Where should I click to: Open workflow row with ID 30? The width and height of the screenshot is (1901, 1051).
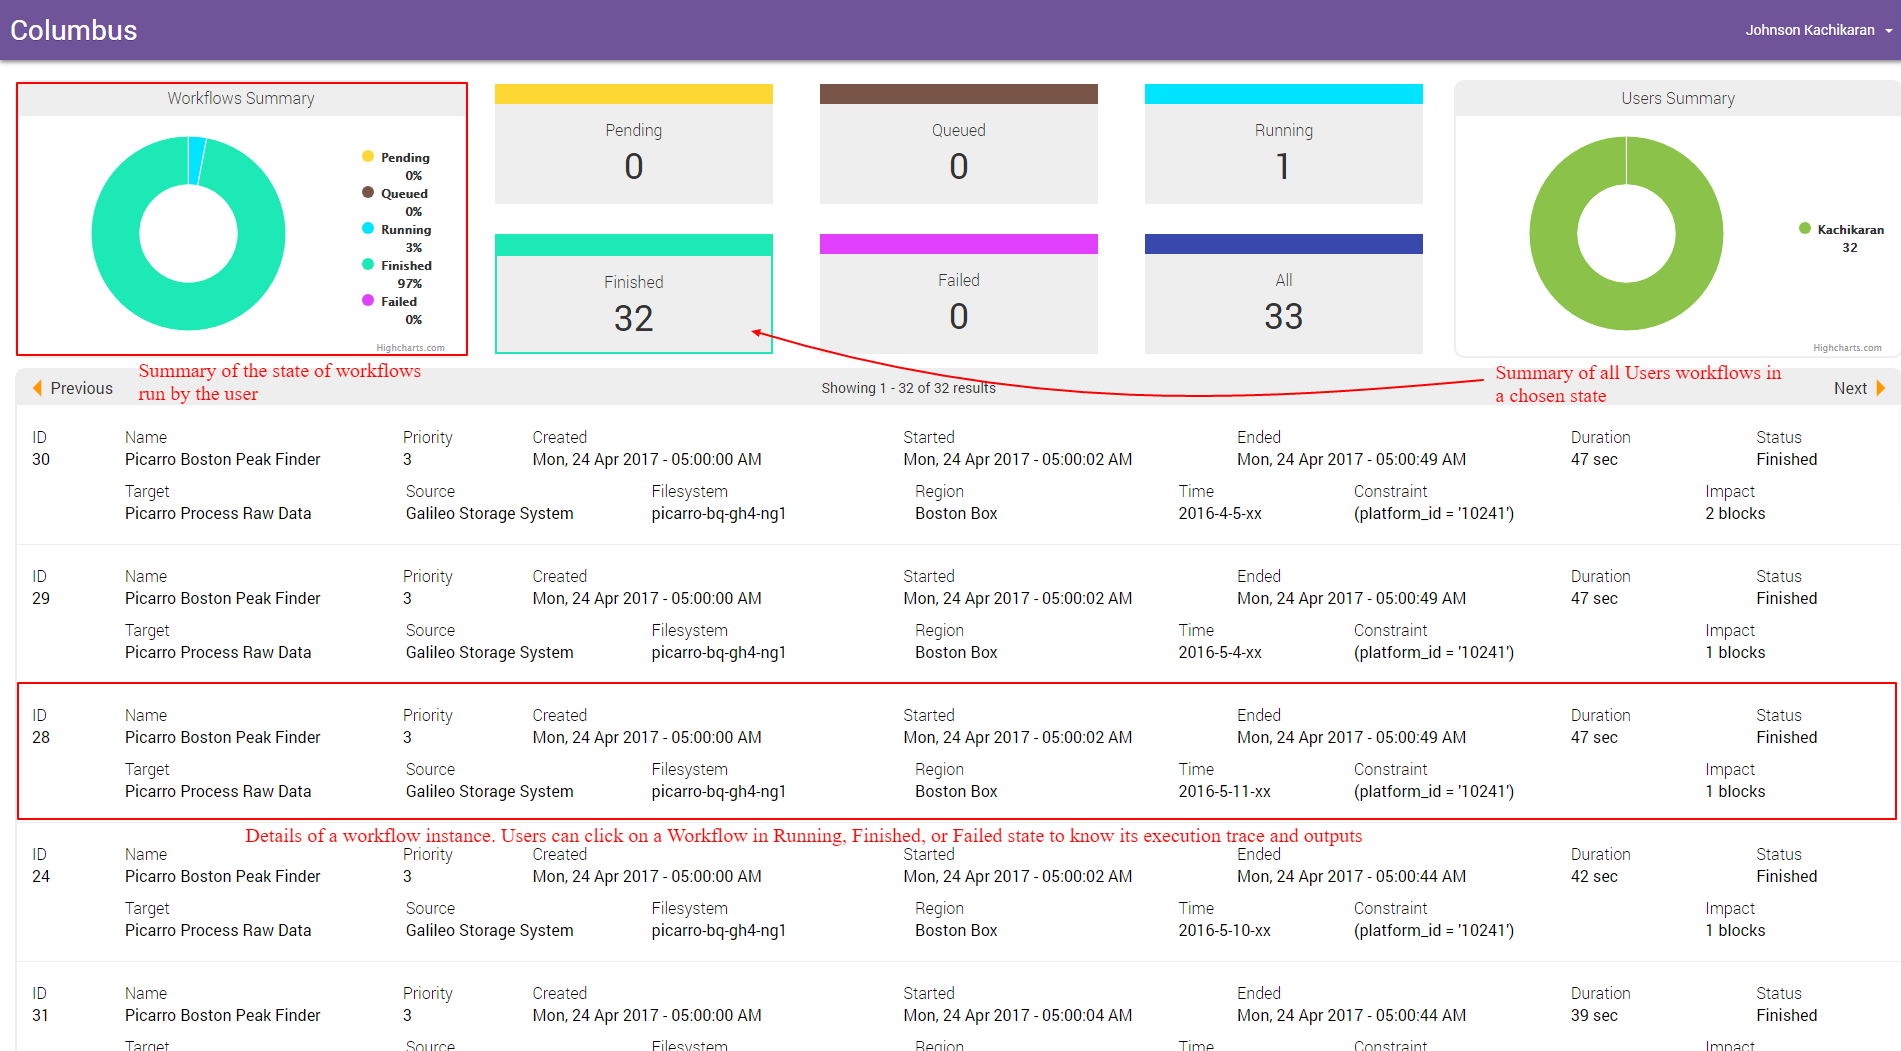click(957, 475)
